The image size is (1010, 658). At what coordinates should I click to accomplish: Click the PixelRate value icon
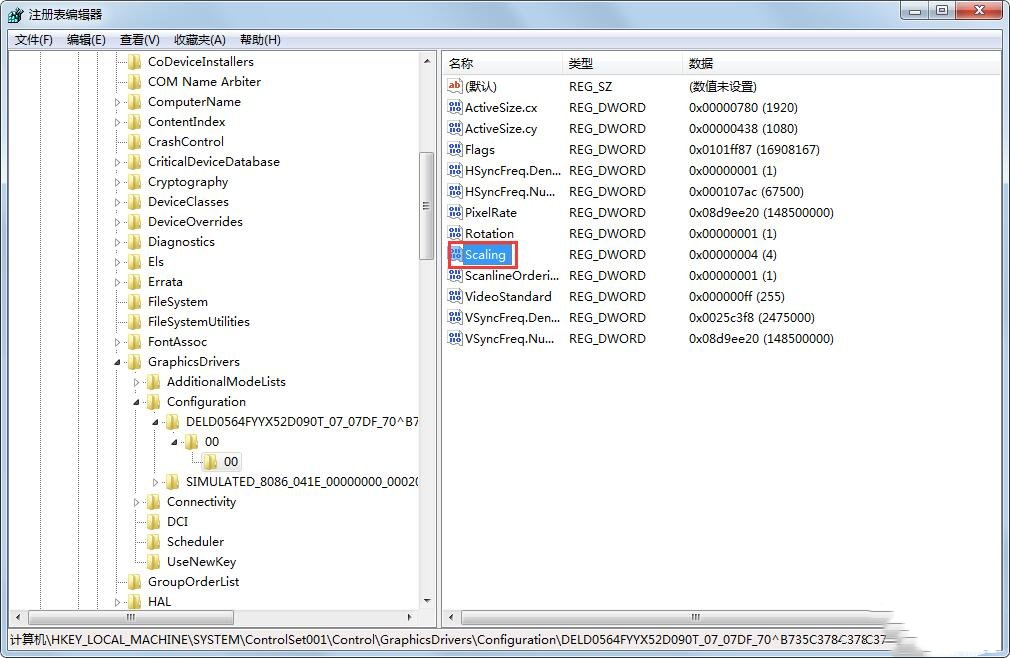click(455, 212)
